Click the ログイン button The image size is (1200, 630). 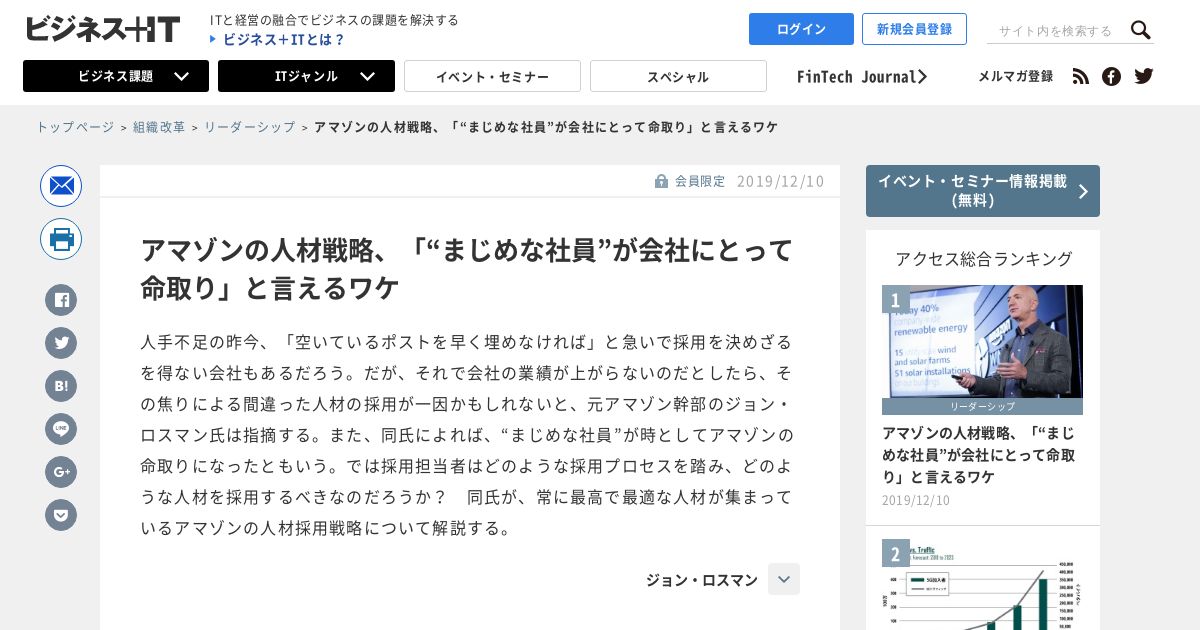801,29
